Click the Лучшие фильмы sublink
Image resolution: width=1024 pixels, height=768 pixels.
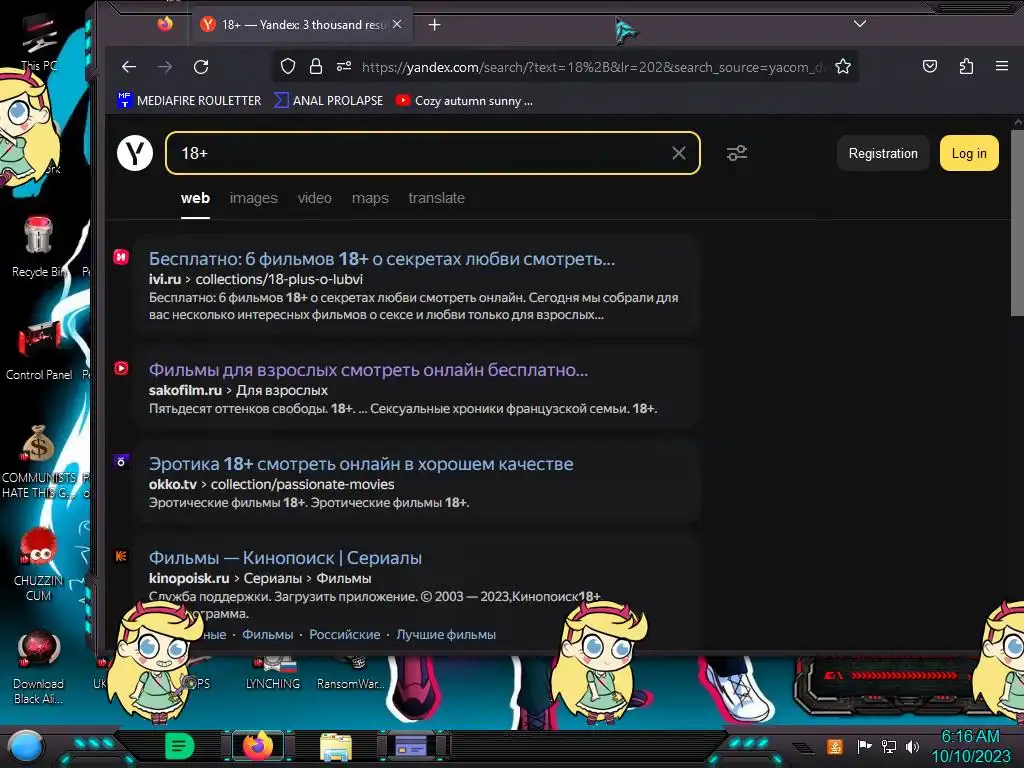446,634
